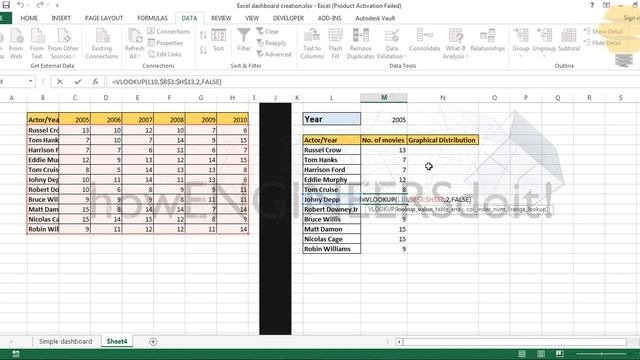Click the Year value cell 2005
The width and height of the screenshot is (640, 360).
tap(384, 119)
